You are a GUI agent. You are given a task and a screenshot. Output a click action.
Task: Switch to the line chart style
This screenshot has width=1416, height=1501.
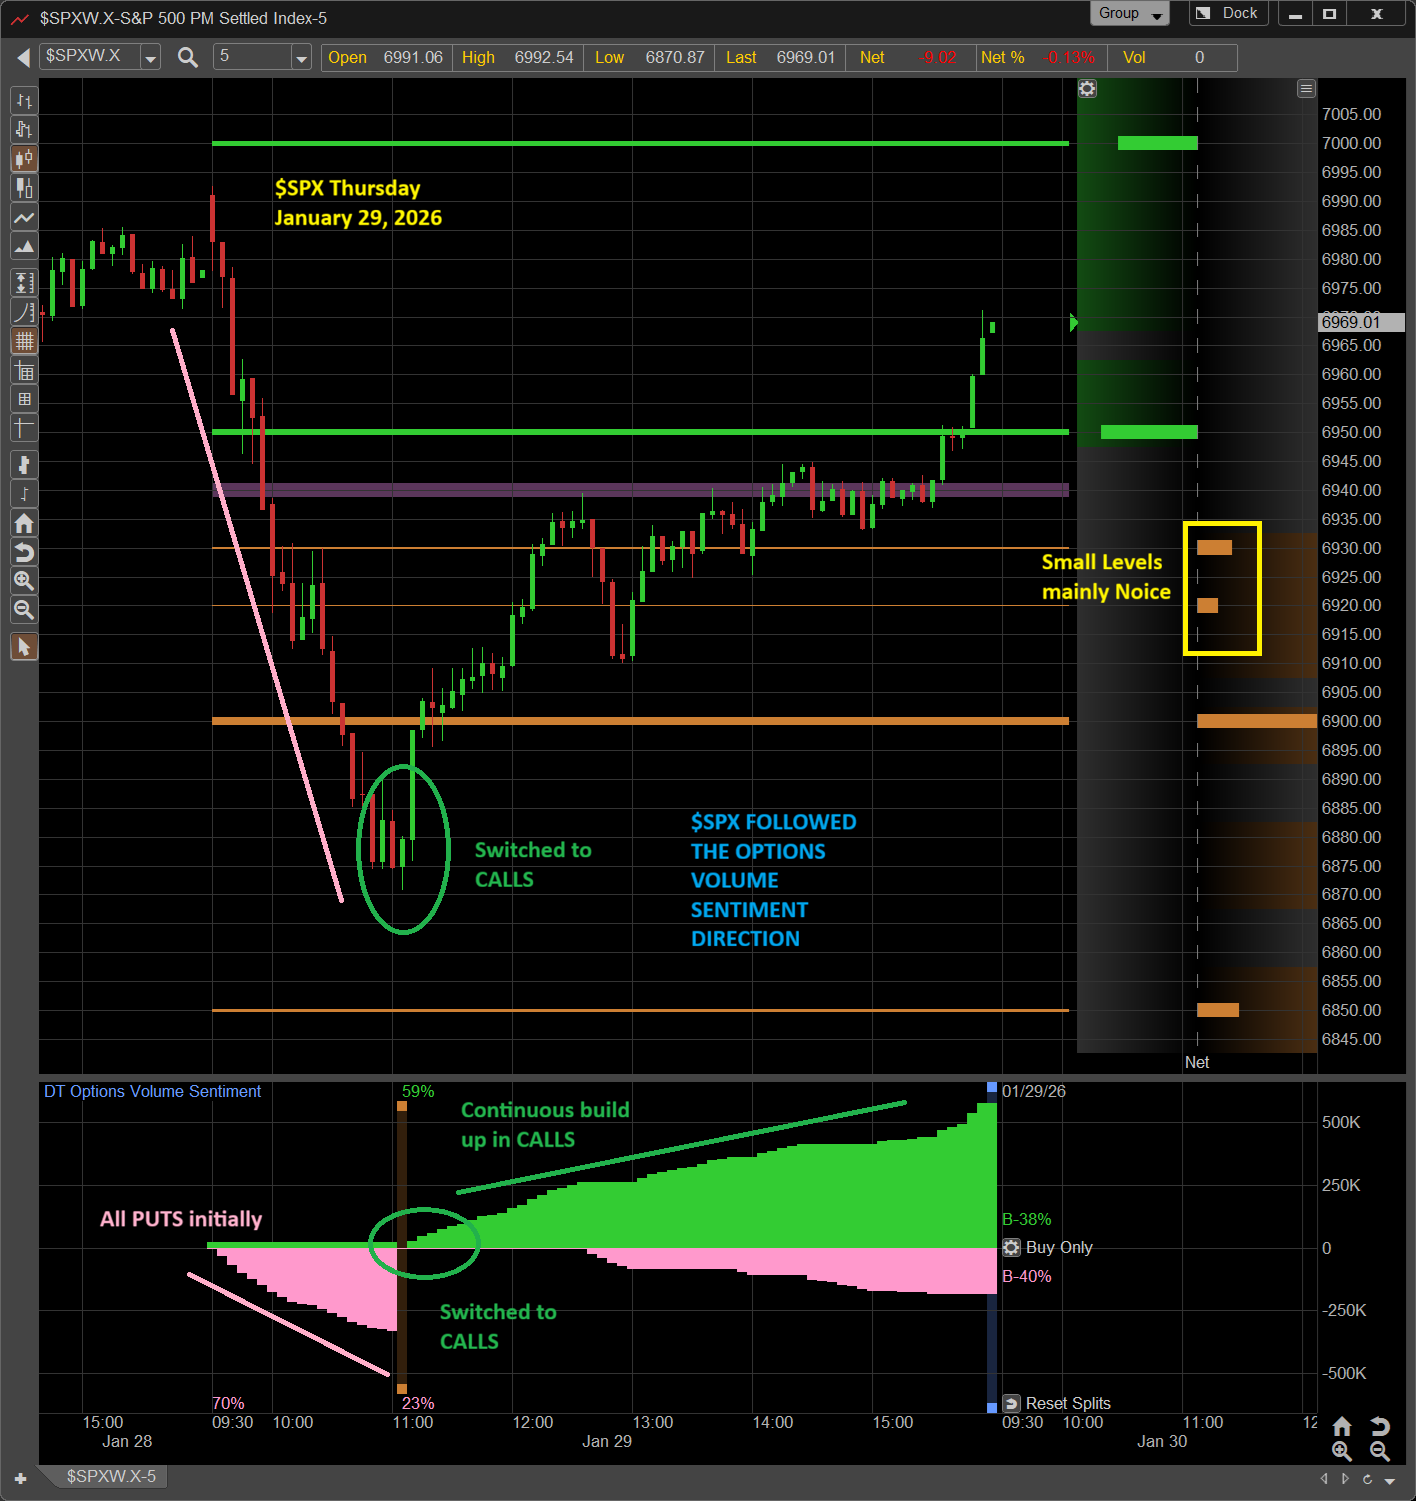[x=24, y=217]
